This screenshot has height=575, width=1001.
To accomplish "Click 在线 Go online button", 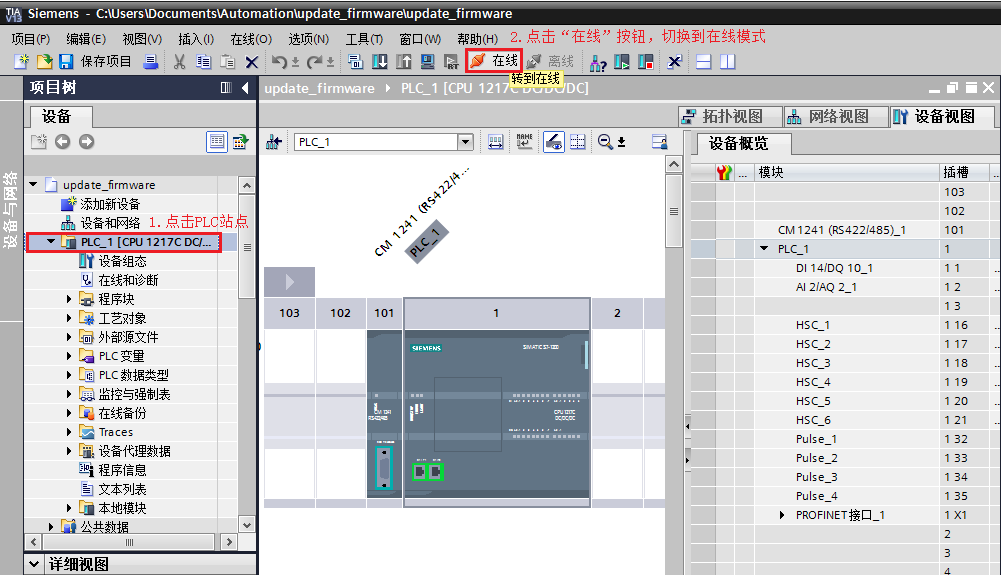I will click(494, 61).
